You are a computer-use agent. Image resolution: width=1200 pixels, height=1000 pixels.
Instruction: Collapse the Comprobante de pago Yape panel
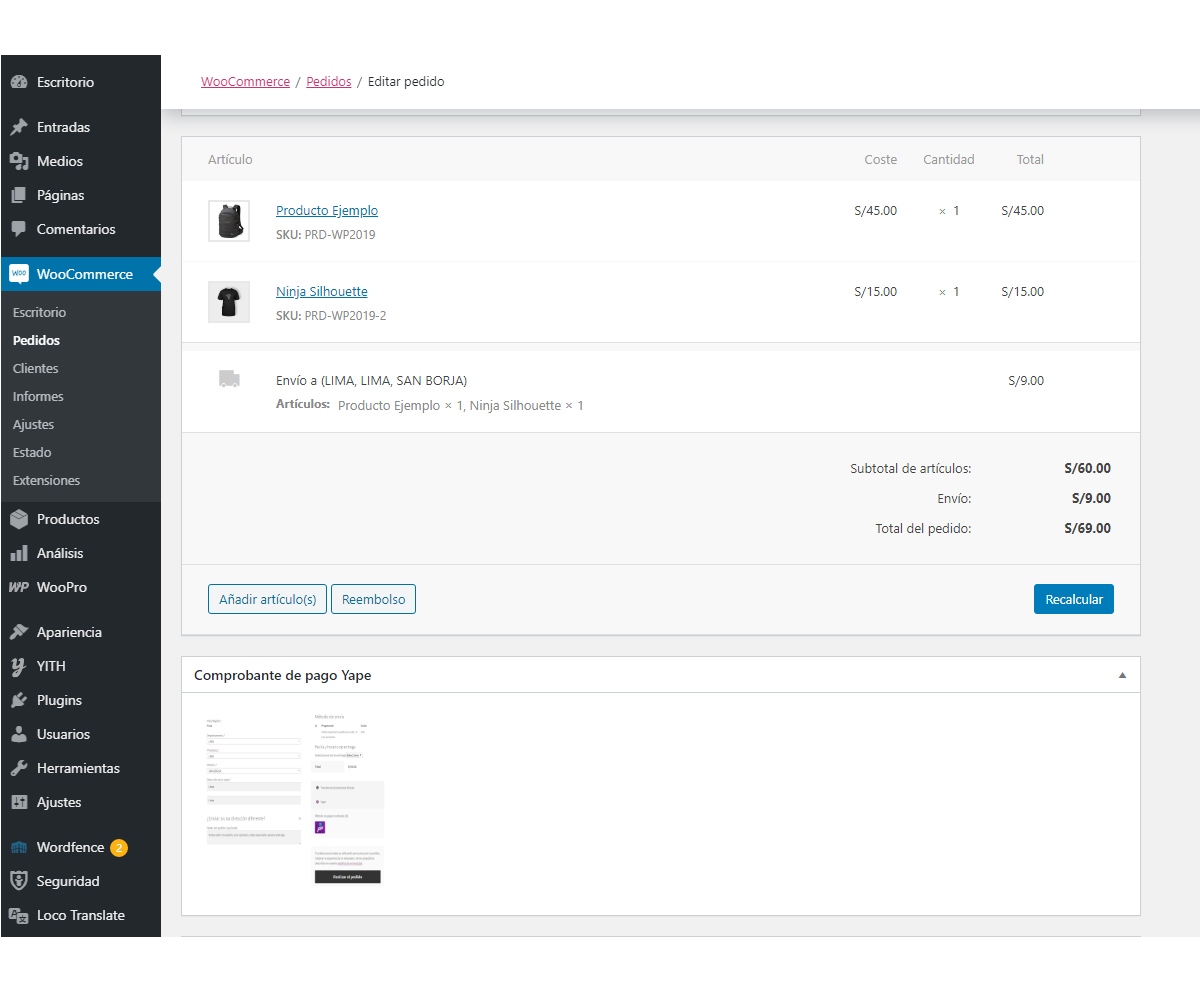tap(1122, 675)
